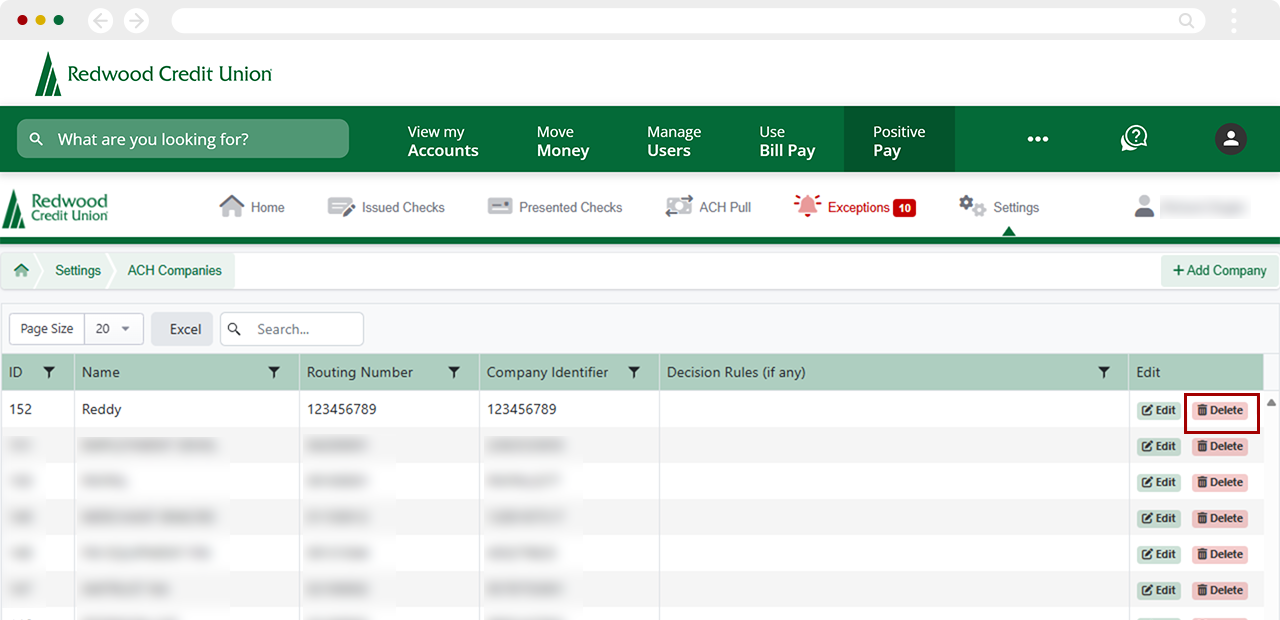Open the Manage Users menu

674,141
